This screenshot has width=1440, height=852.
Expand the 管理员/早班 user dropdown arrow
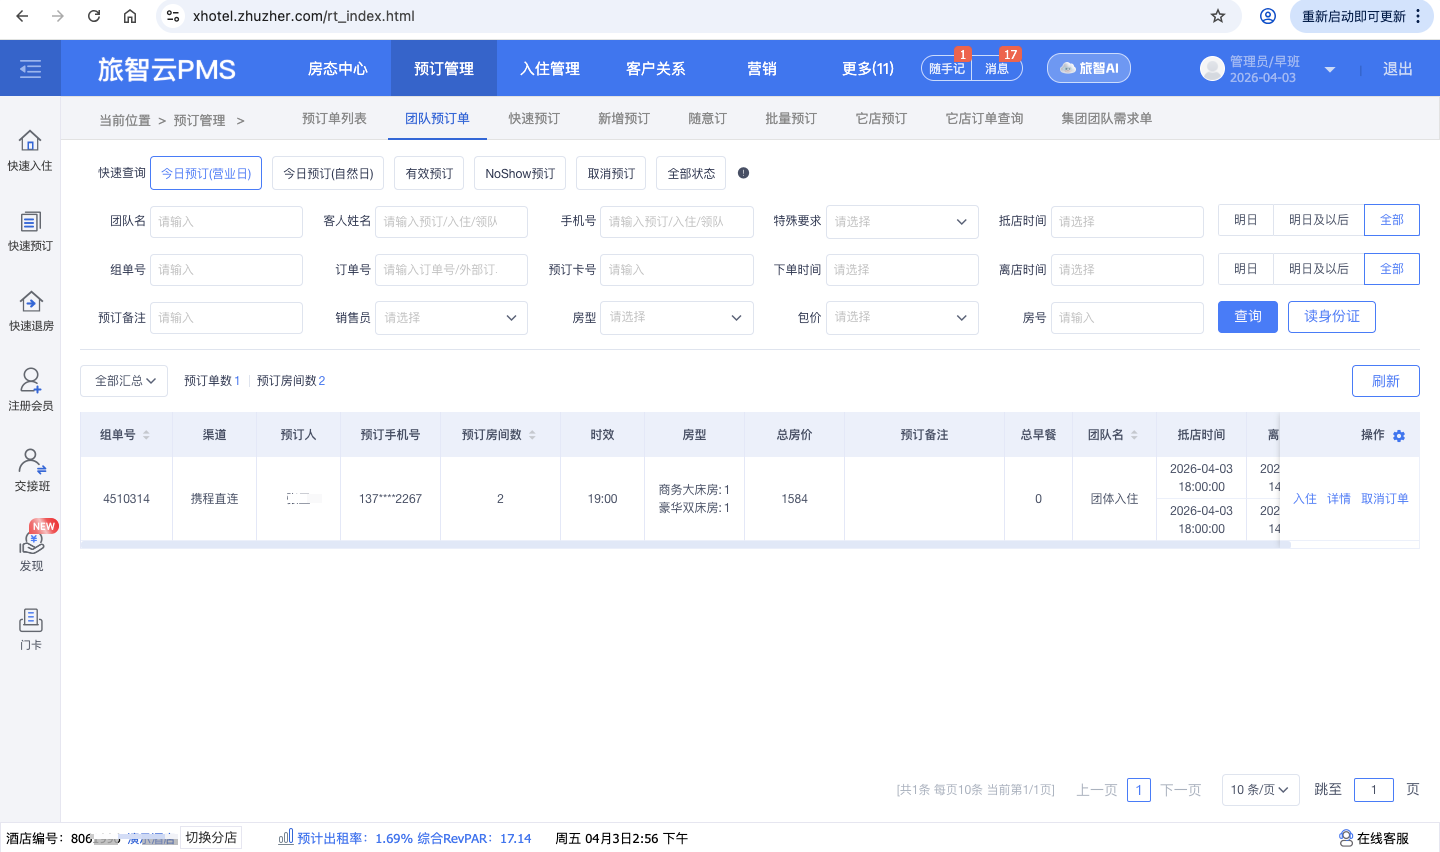pyautogui.click(x=1330, y=69)
